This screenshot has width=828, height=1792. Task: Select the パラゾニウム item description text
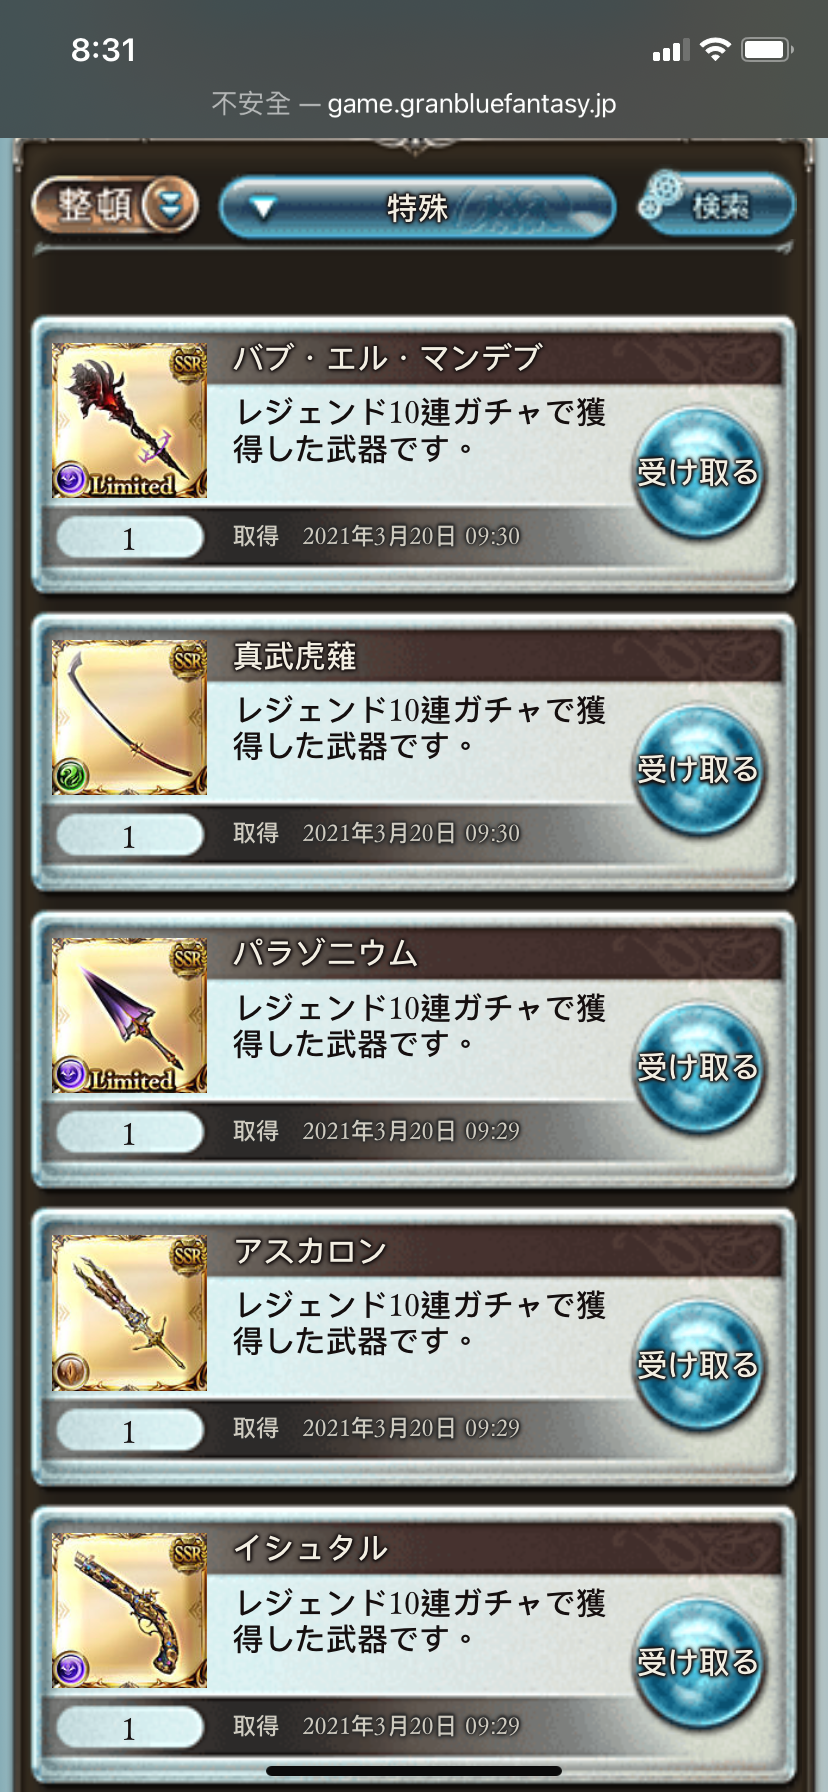pos(420,1025)
